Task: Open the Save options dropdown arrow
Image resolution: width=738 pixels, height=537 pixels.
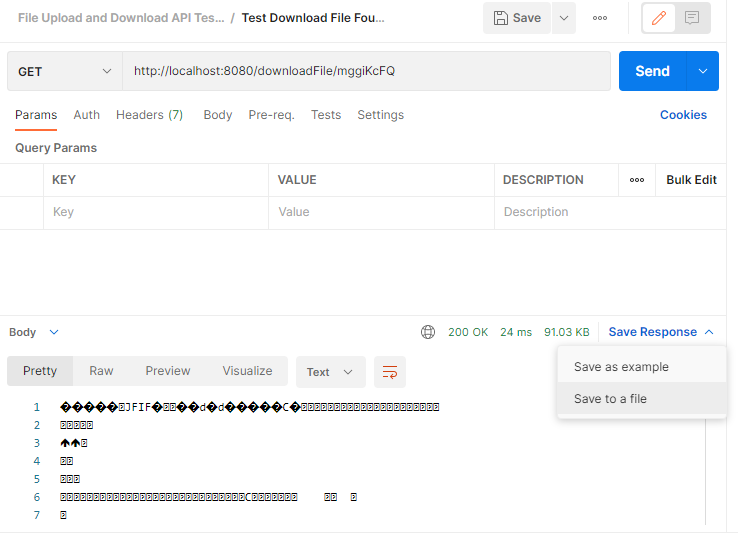Action: point(564,18)
